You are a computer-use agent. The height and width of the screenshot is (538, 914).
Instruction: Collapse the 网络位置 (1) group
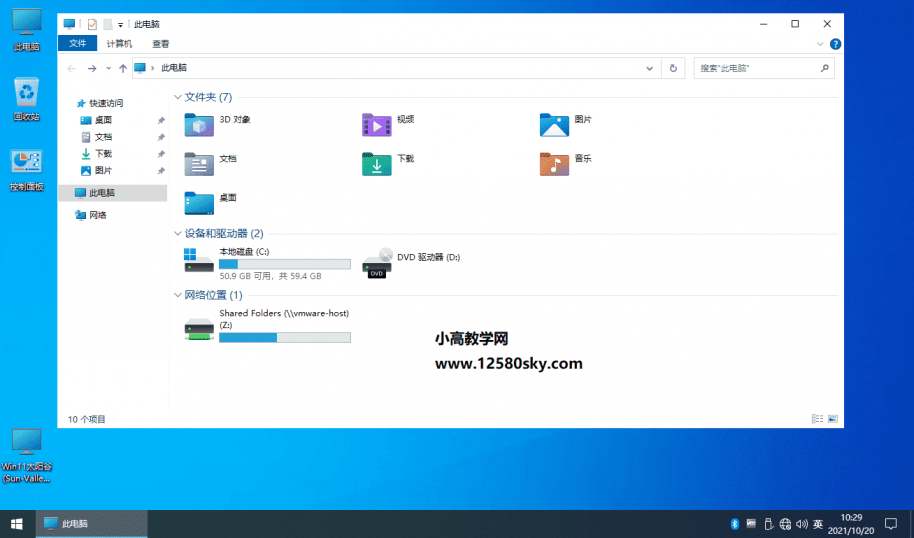tap(178, 296)
